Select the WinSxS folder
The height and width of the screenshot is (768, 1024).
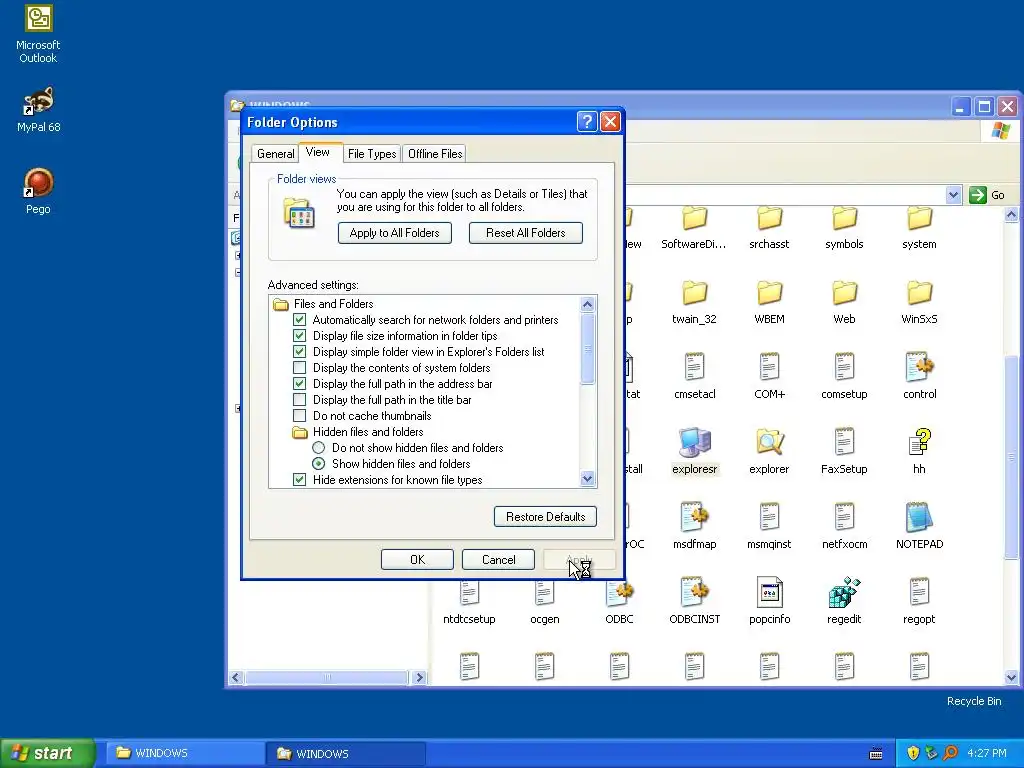pyautogui.click(x=919, y=302)
